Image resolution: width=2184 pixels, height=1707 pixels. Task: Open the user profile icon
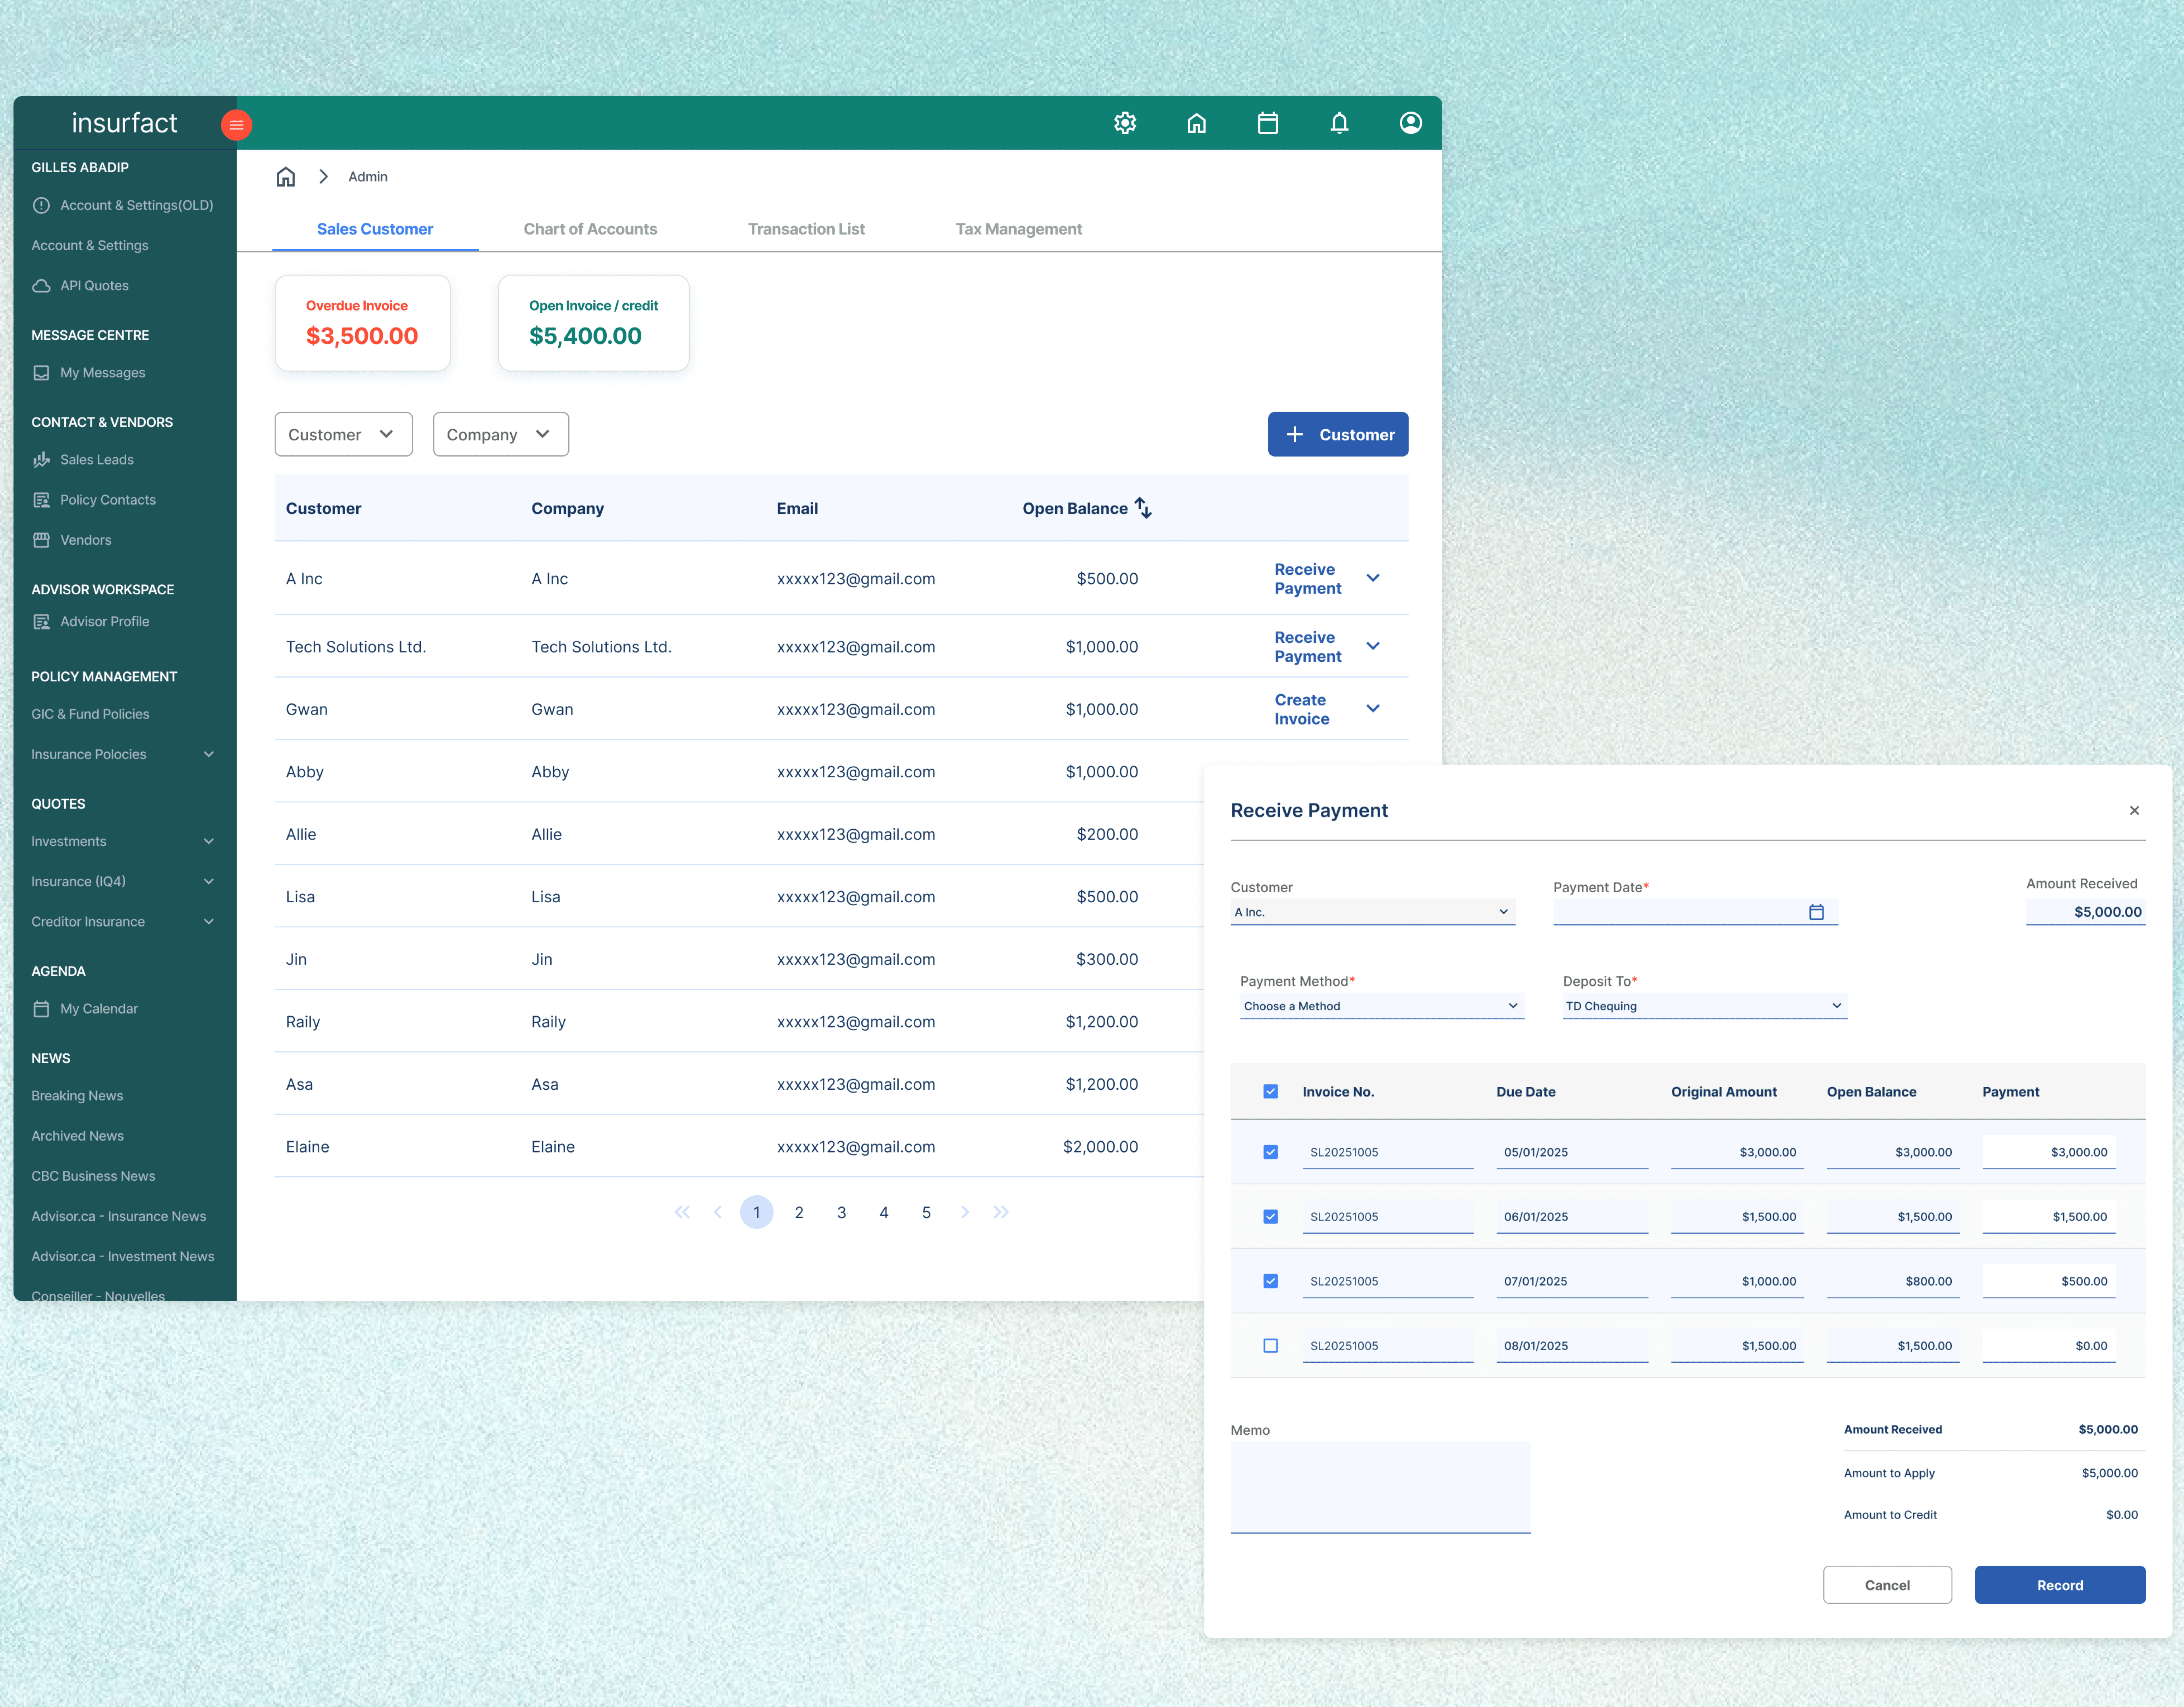click(1410, 123)
